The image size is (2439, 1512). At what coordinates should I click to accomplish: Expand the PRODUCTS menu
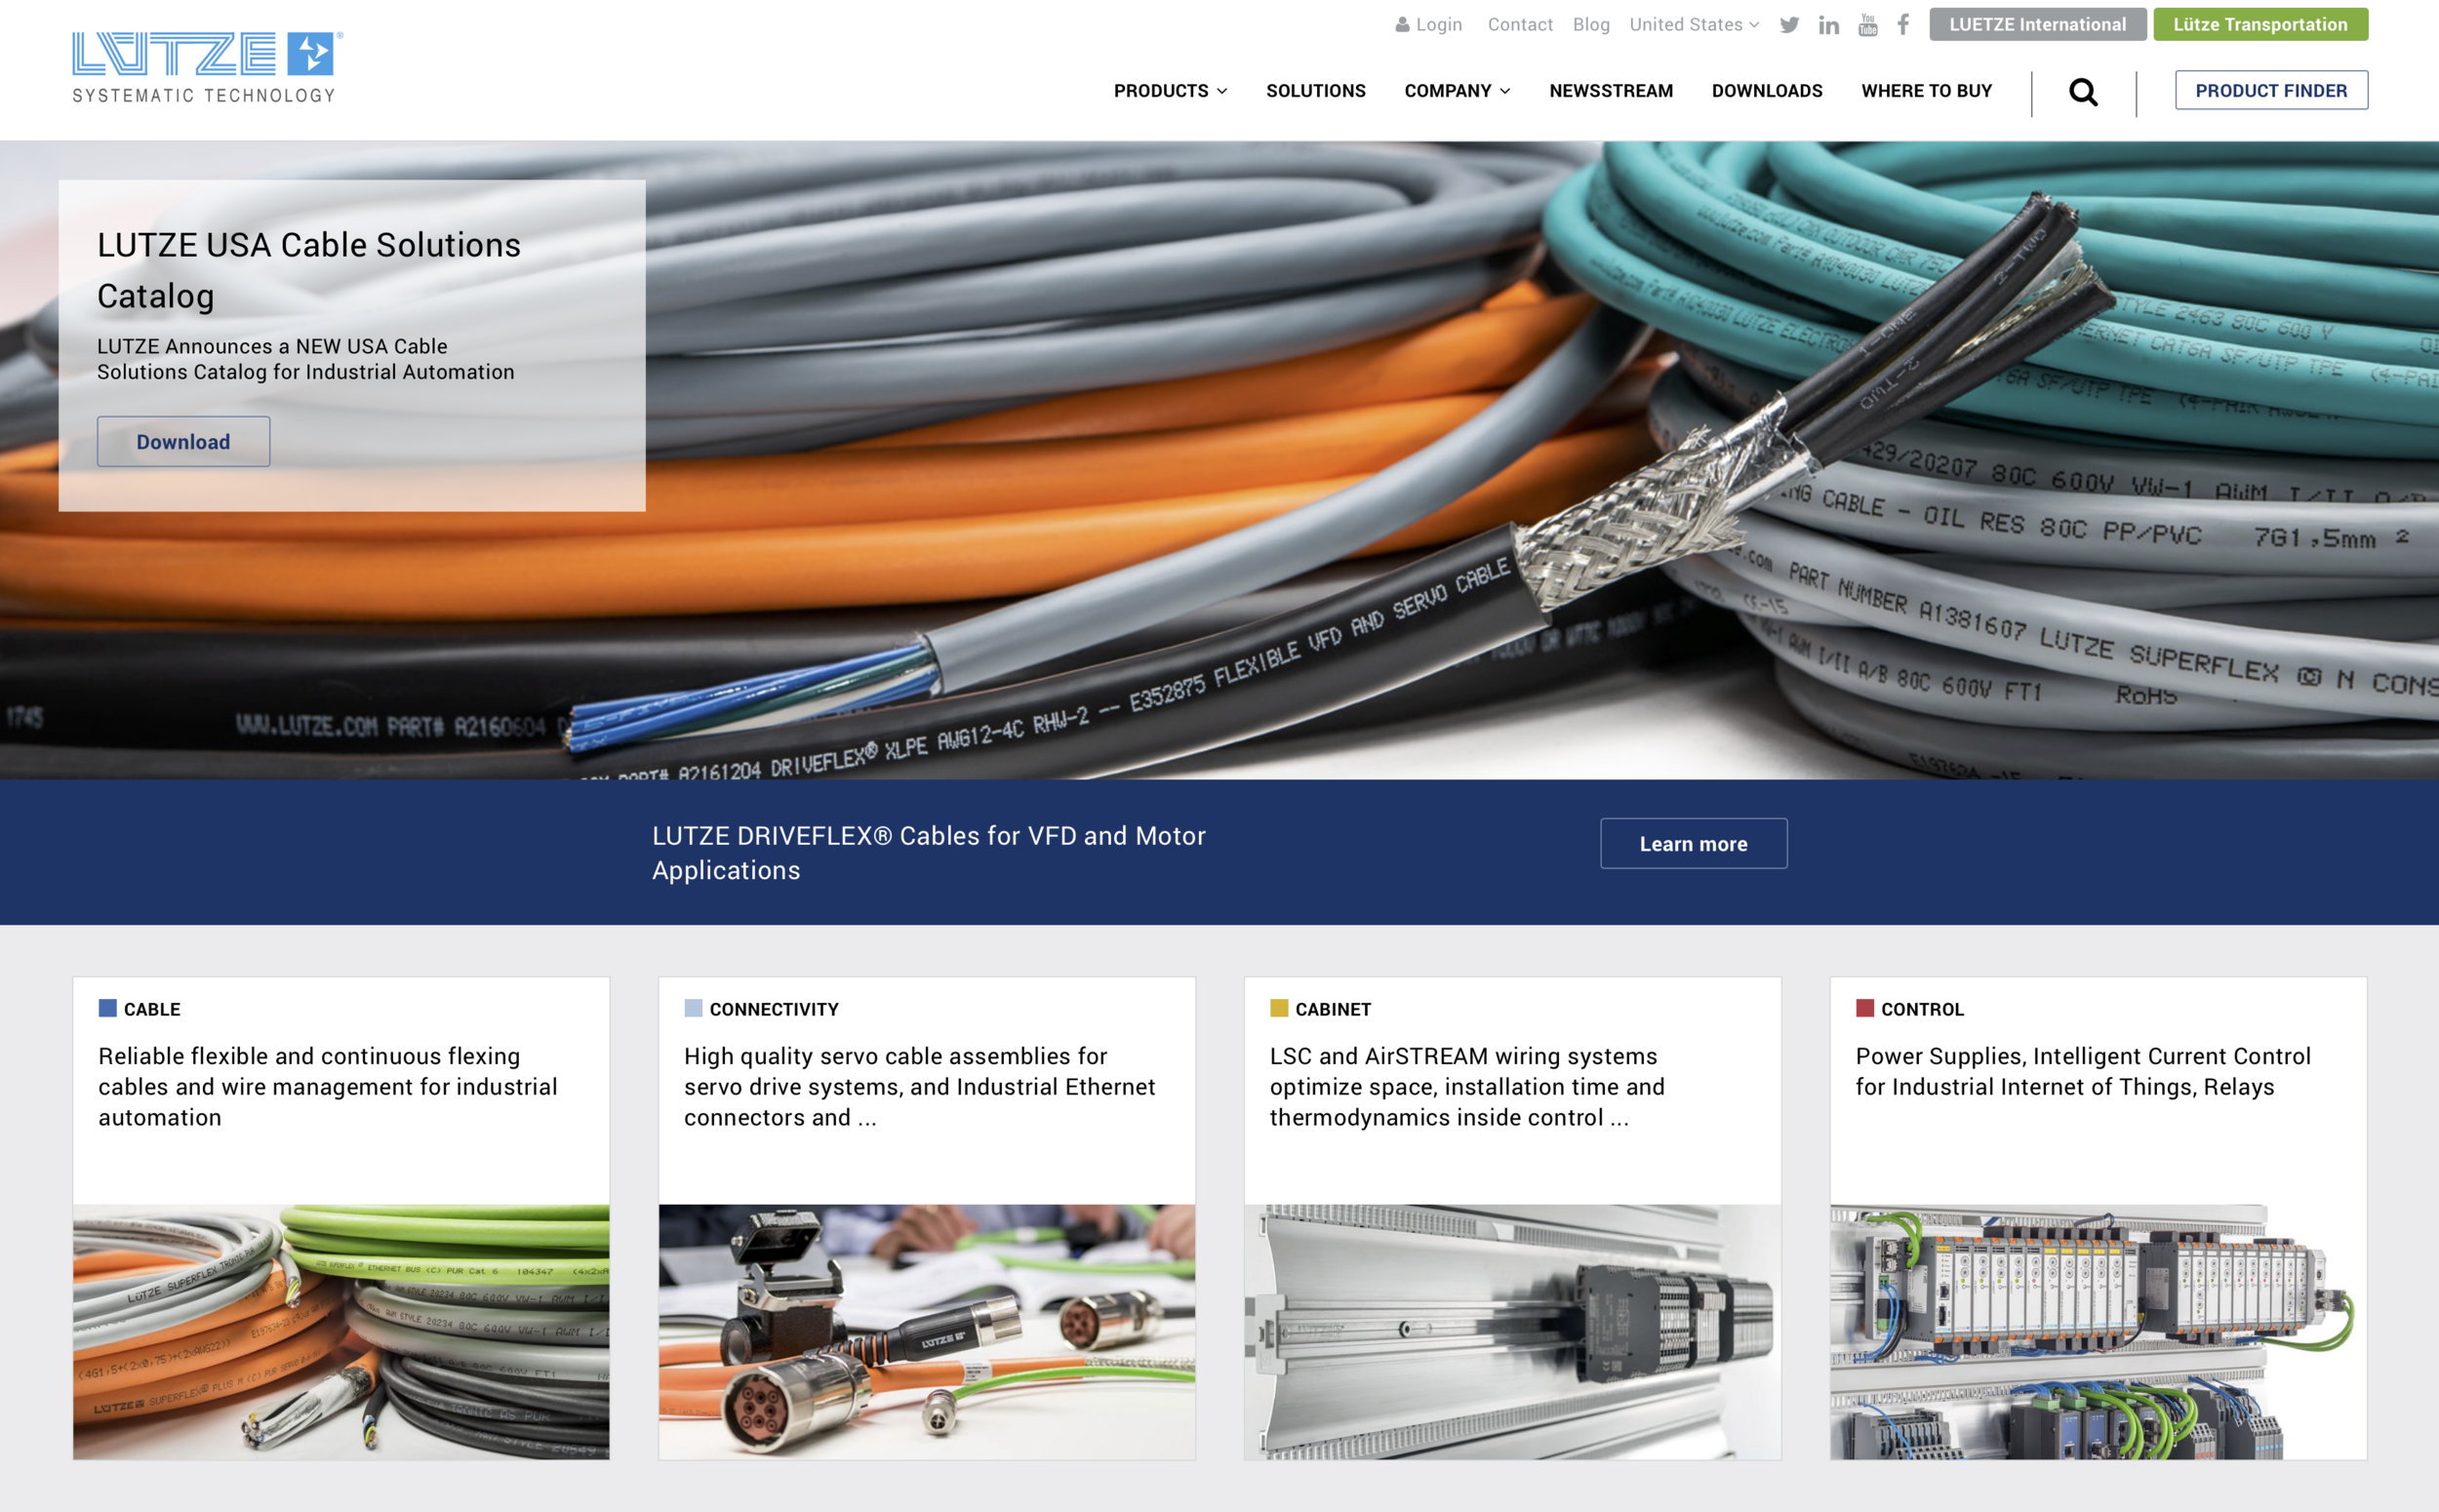tap(1170, 91)
